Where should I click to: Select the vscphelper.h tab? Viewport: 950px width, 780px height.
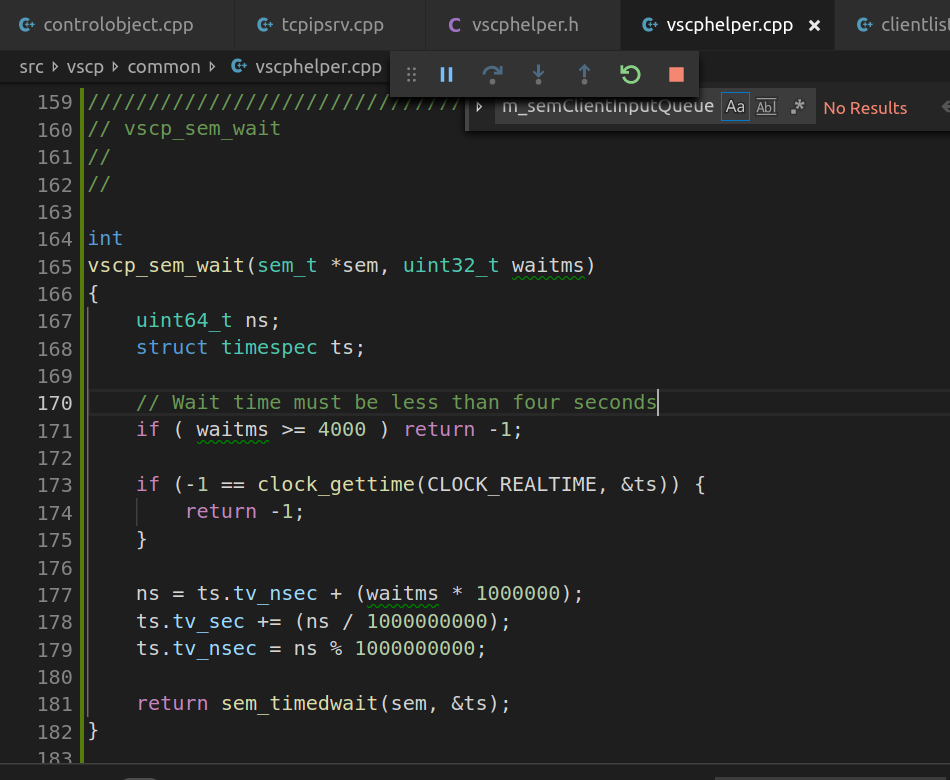pos(523,25)
